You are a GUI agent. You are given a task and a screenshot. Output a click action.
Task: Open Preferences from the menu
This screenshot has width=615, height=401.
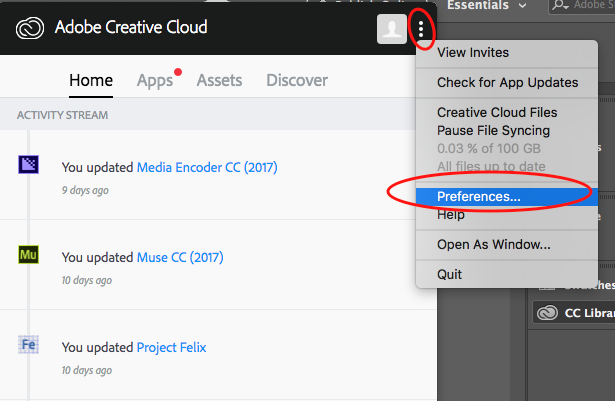click(478, 197)
